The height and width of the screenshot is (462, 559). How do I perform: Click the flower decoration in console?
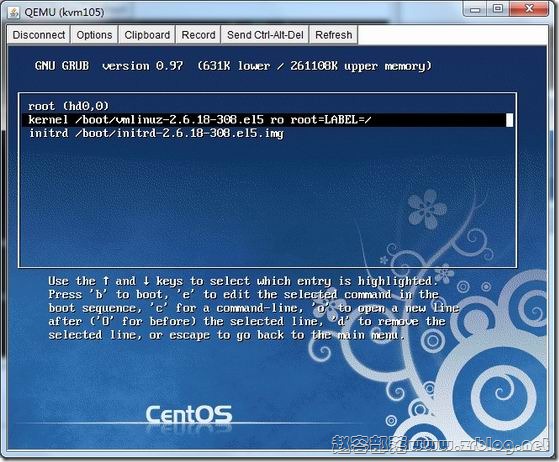427,209
